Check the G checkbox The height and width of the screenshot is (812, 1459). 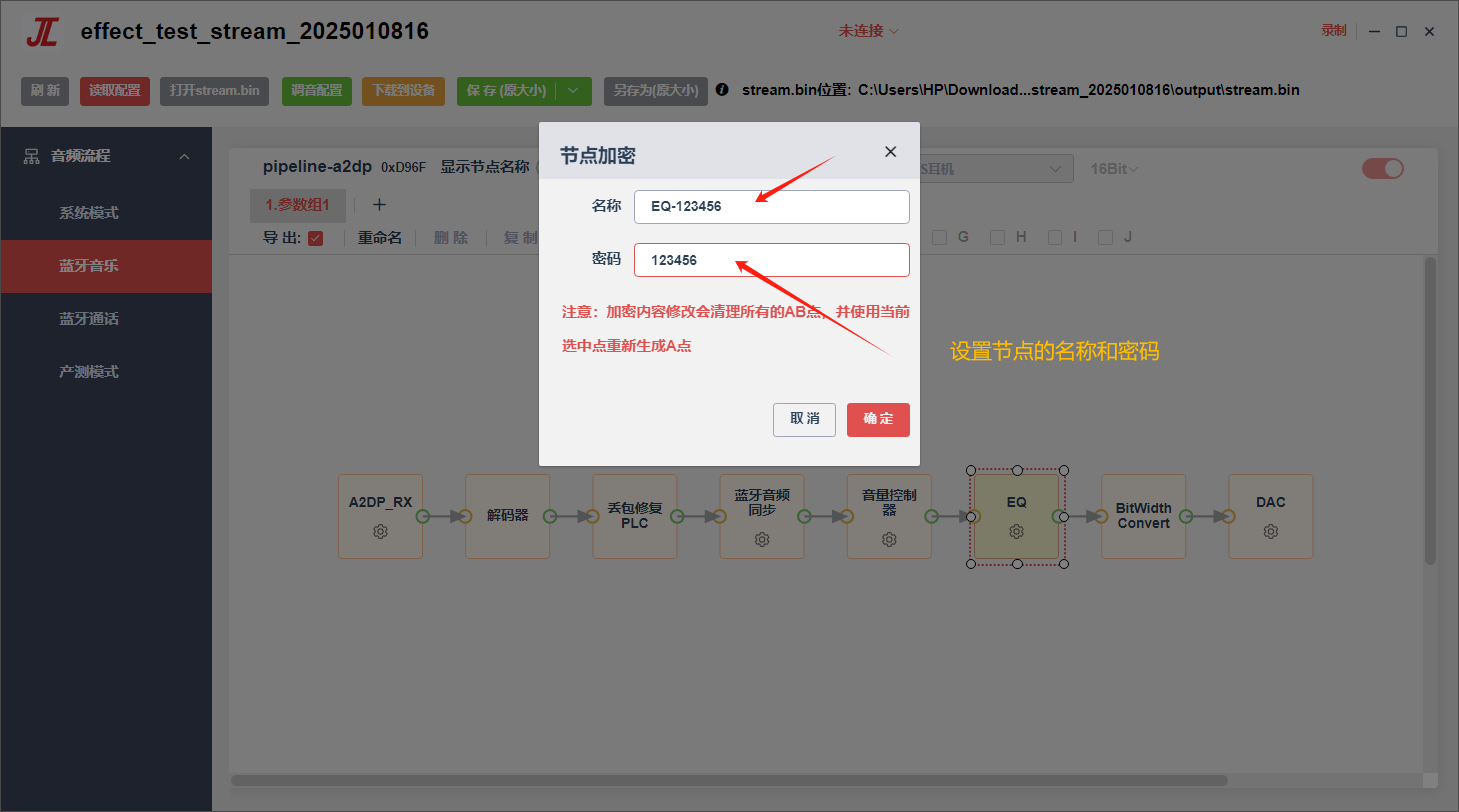point(940,238)
